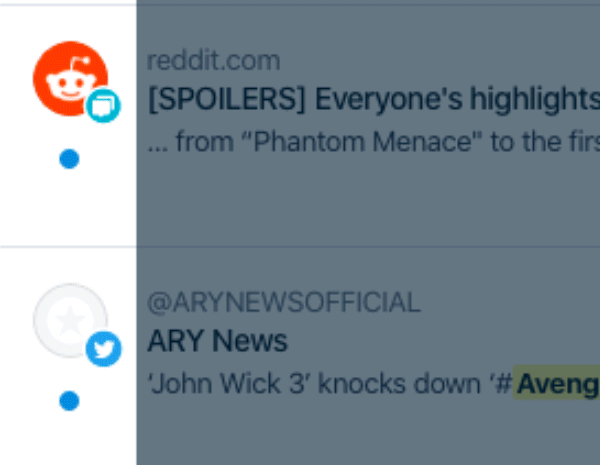Toggle the blue unread dot under Reddit avatar
This screenshot has width=600, height=465.
tap(69, 159)
